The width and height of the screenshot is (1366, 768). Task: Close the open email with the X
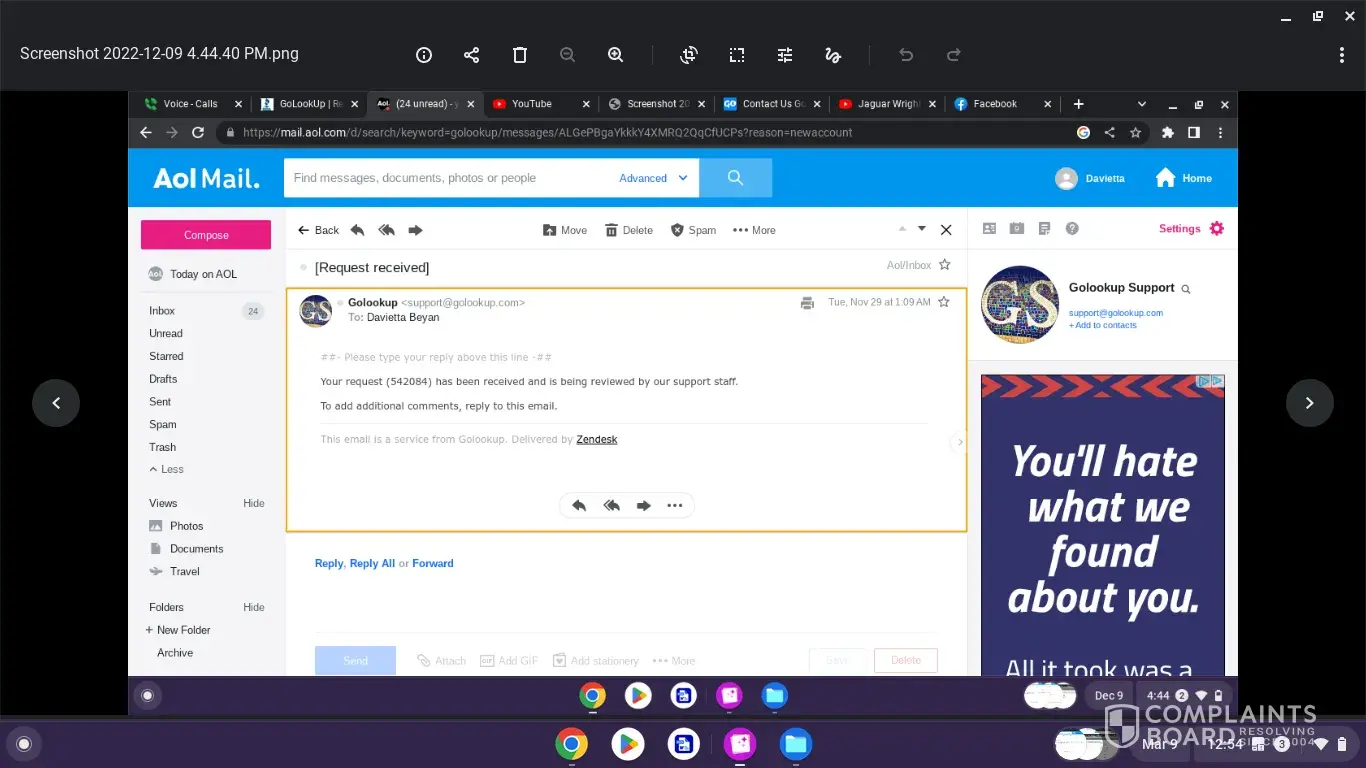click(946, 230)
